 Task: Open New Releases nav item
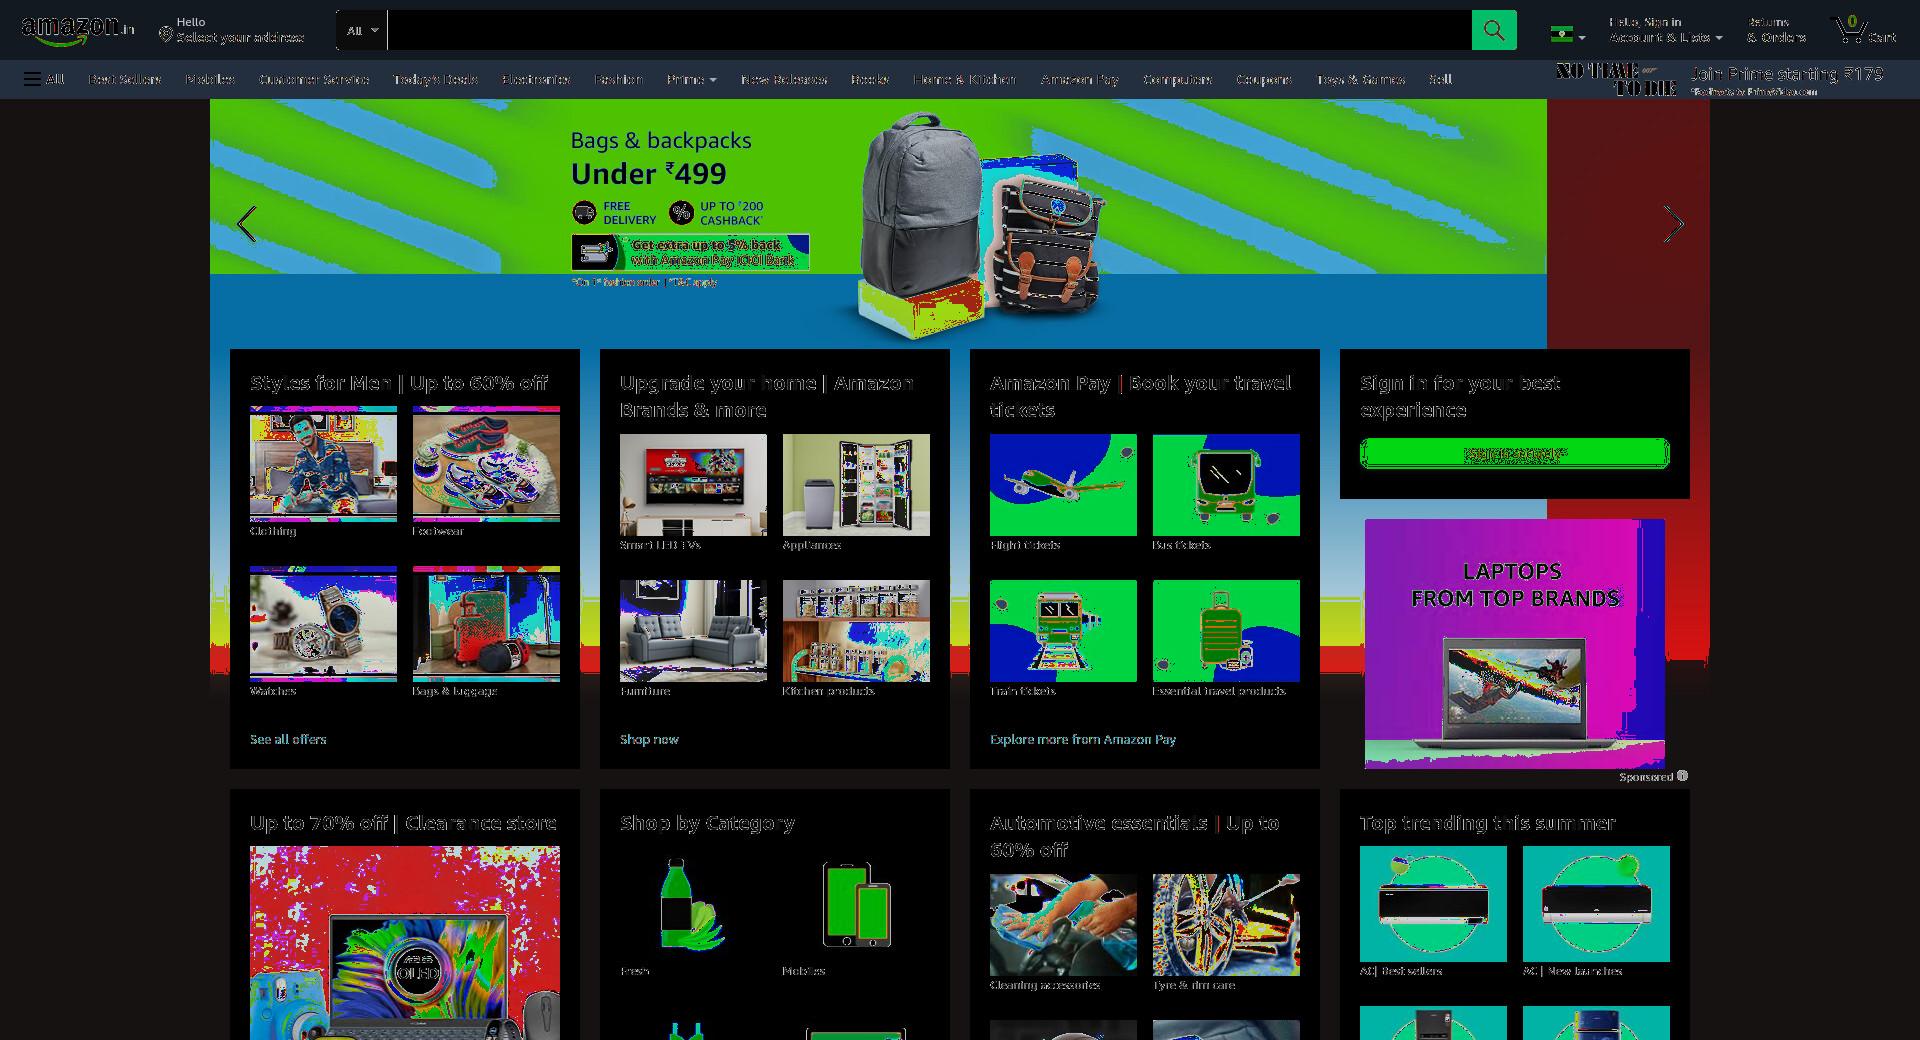(783, 79)
